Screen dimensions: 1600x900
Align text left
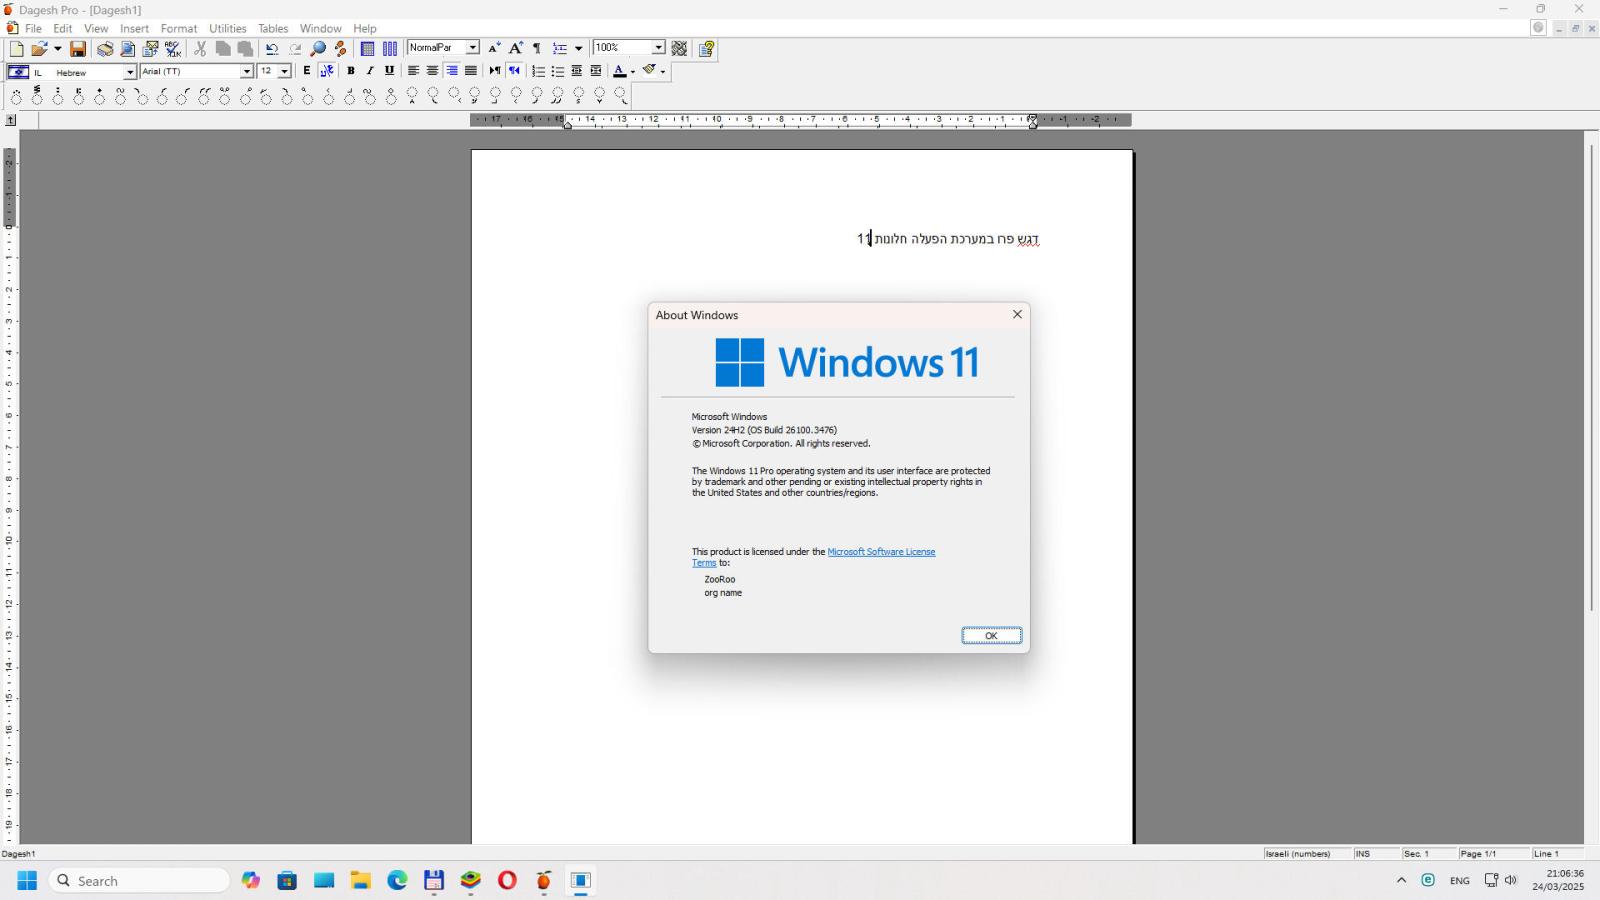tap(413, 71)
